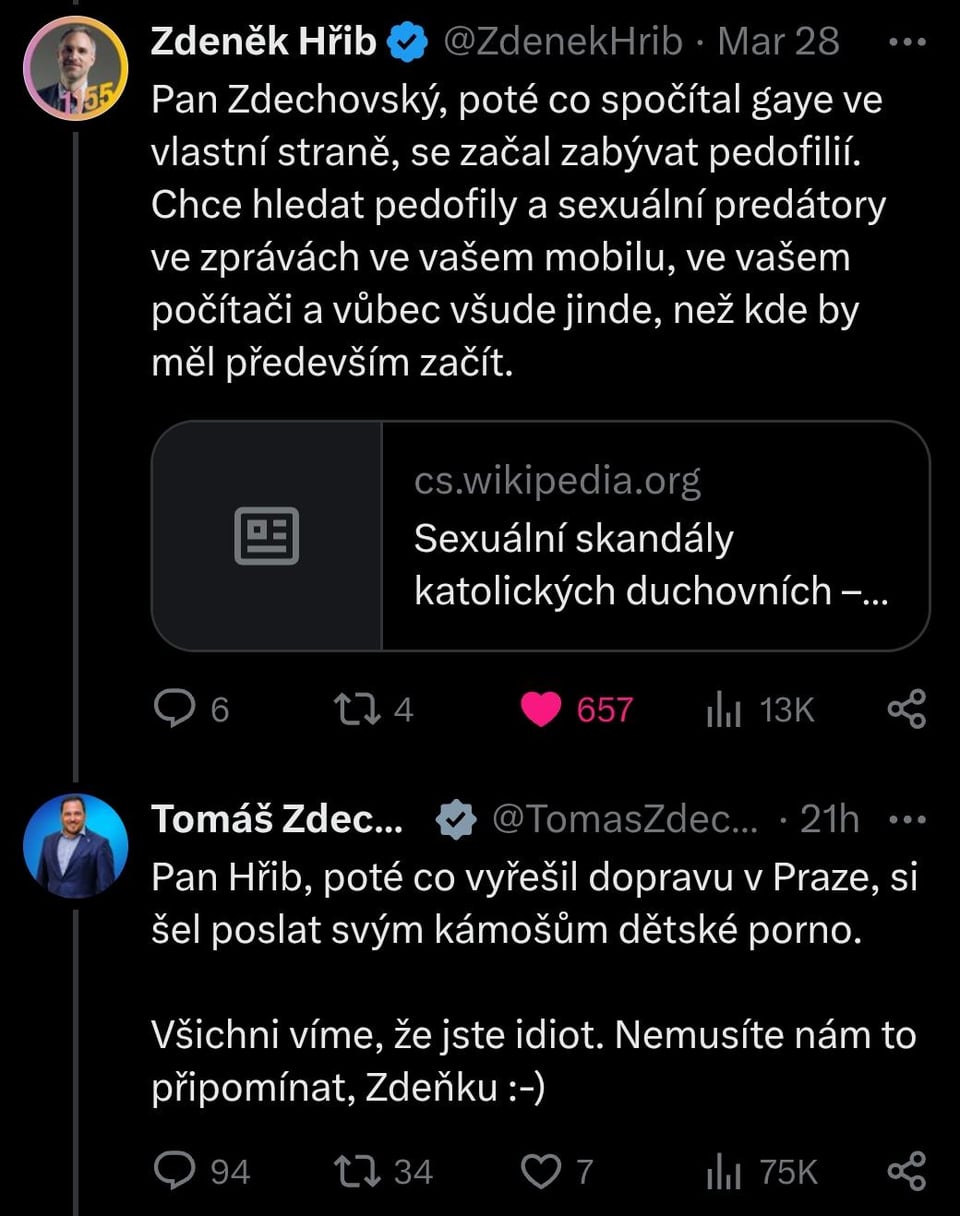Open the 21h reply timestamp
The height and width of the screenshot is (1216, 960).
830,819
